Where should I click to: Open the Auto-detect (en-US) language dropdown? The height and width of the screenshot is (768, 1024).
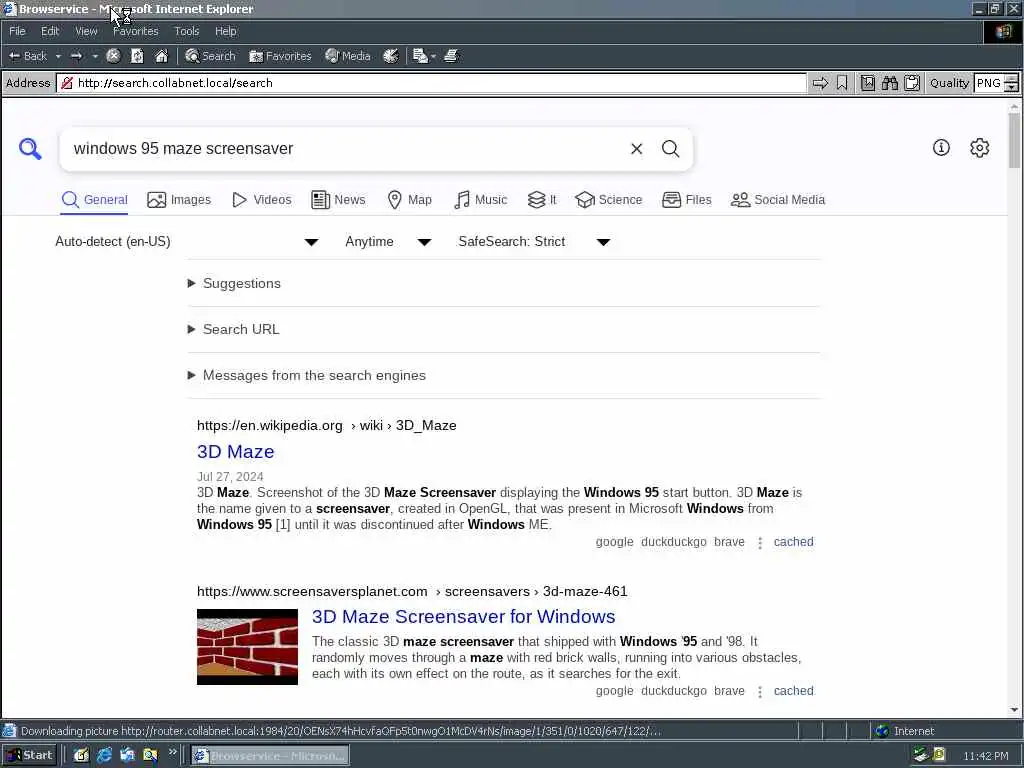pyautogui.click(x=187, y=242)
